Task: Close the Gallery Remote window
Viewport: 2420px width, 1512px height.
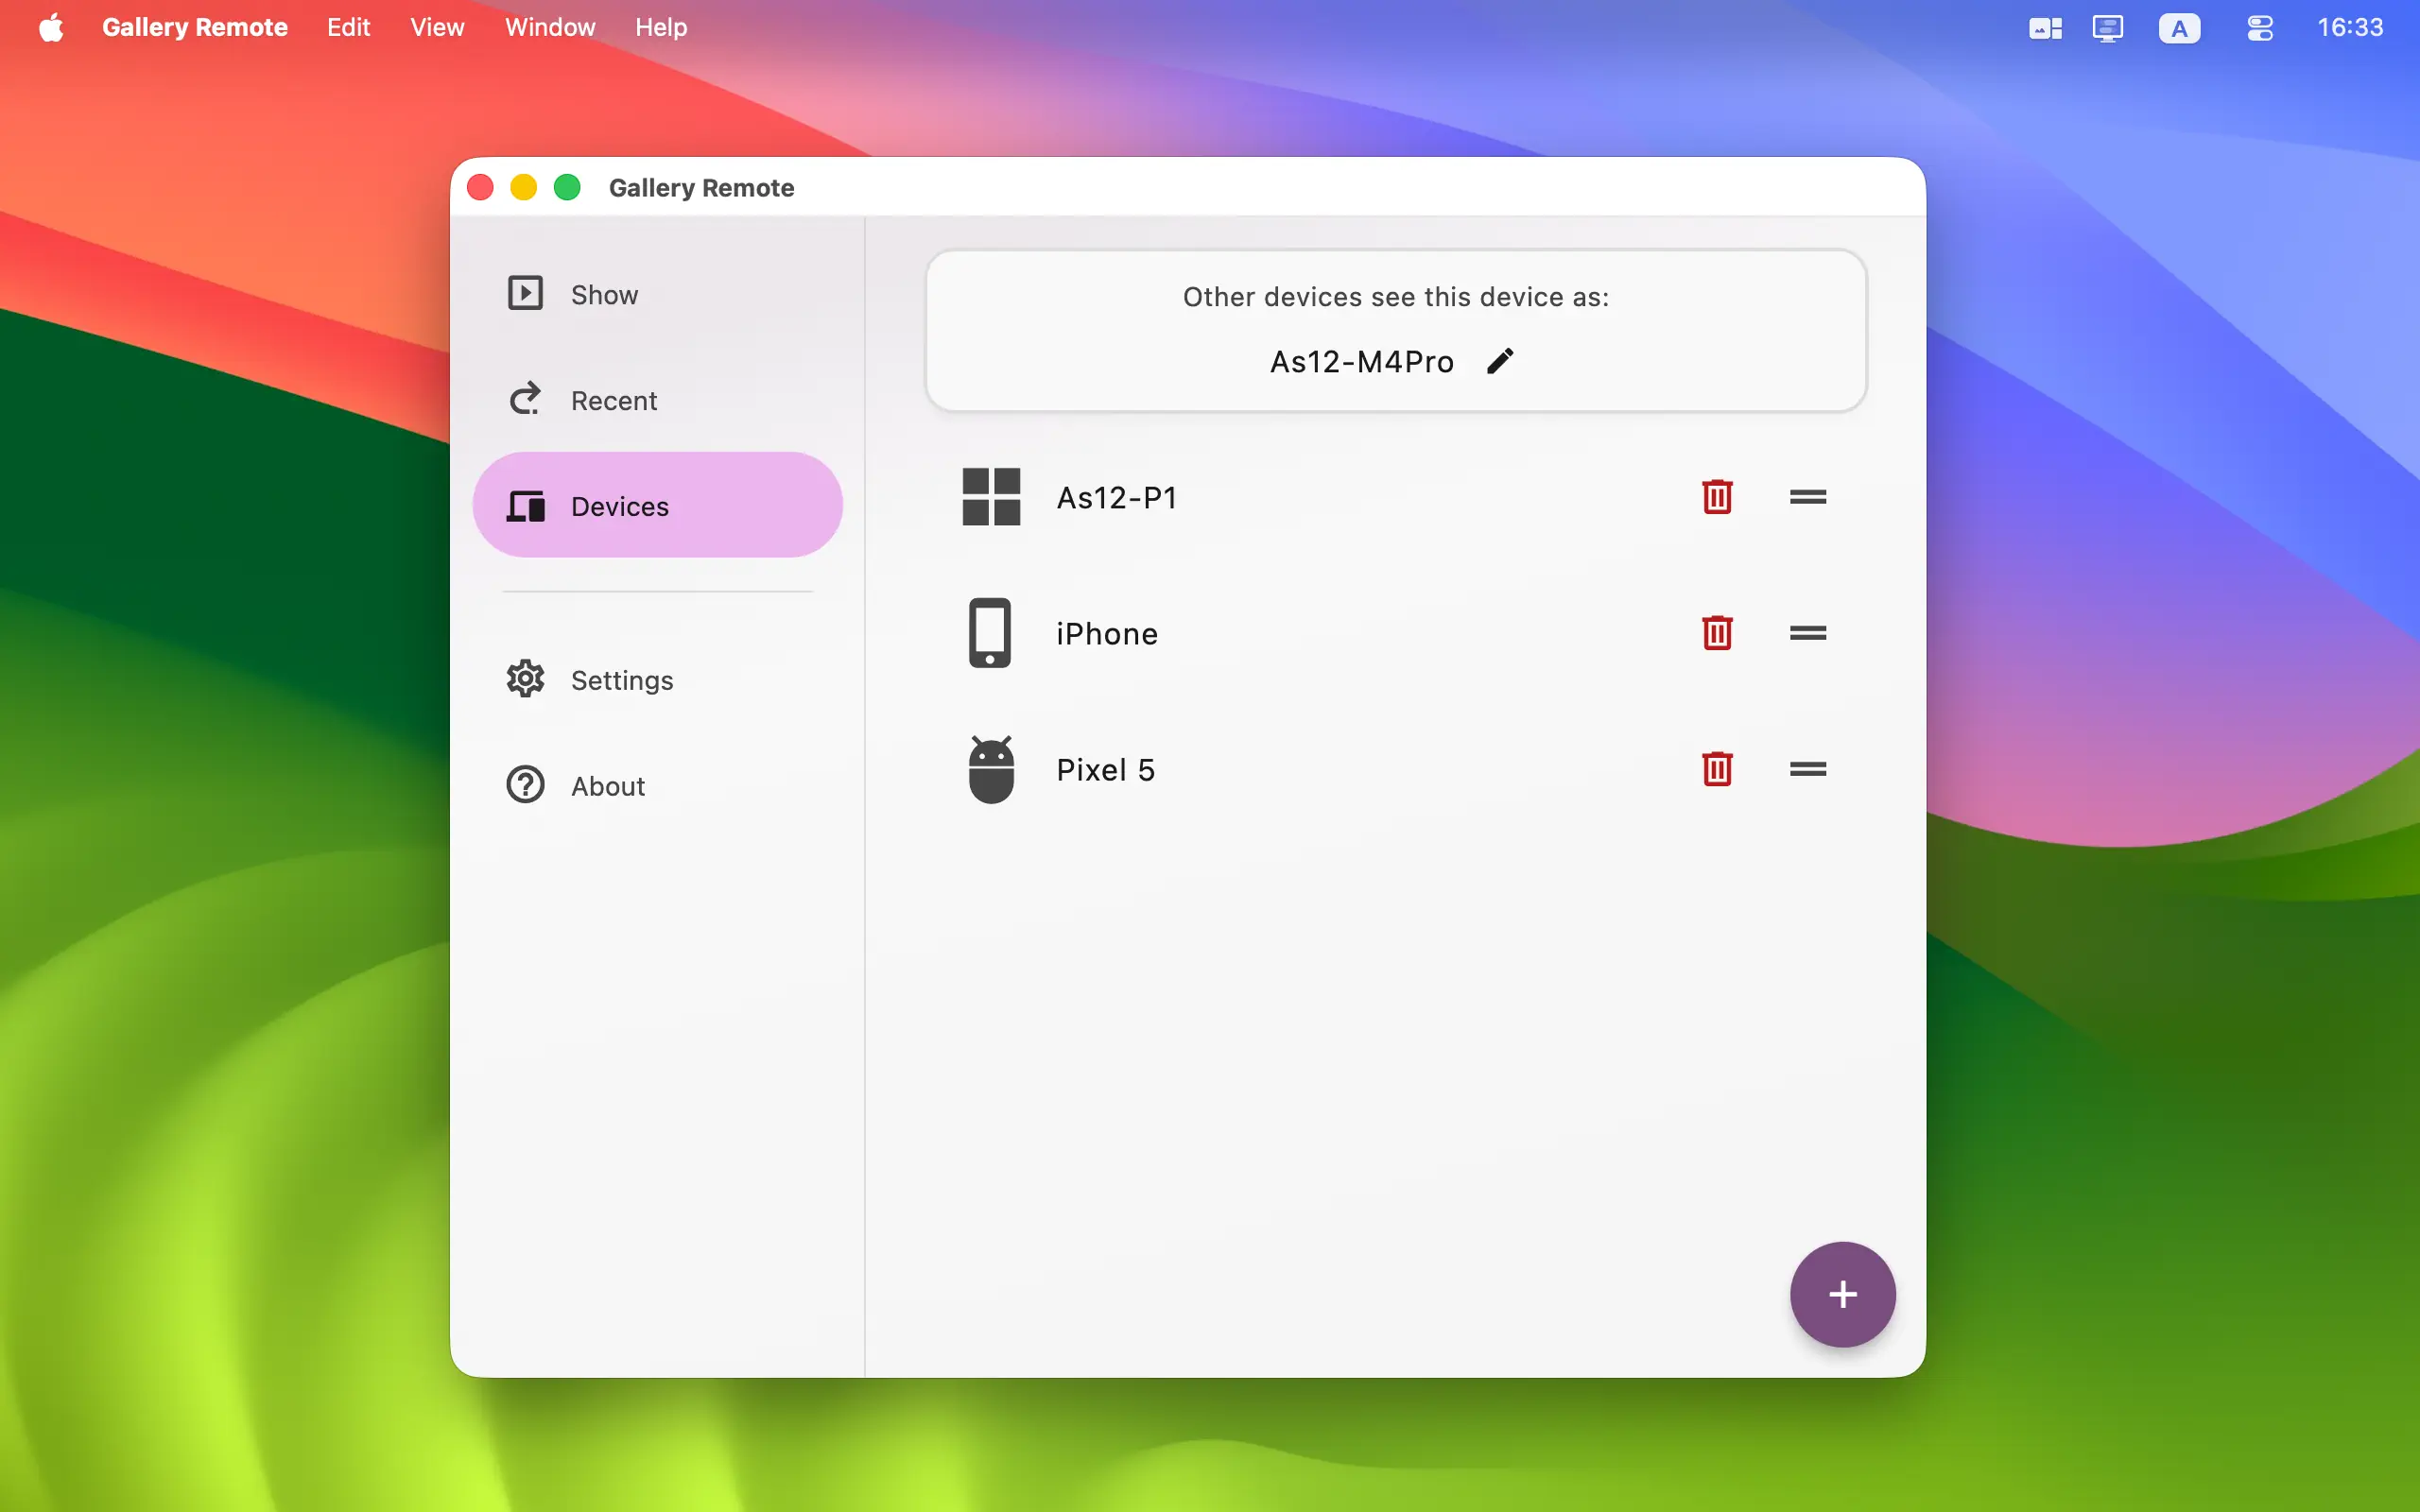Action: pyautogui.click(x=480, y=187)
